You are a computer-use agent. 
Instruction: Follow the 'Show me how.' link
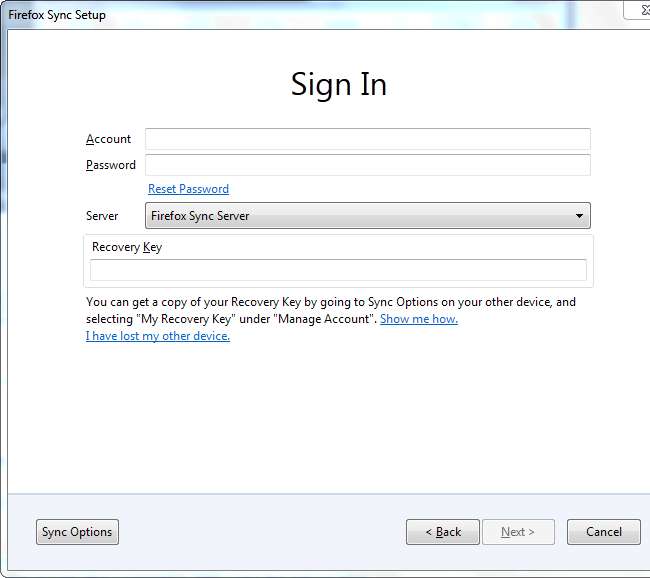419,319
